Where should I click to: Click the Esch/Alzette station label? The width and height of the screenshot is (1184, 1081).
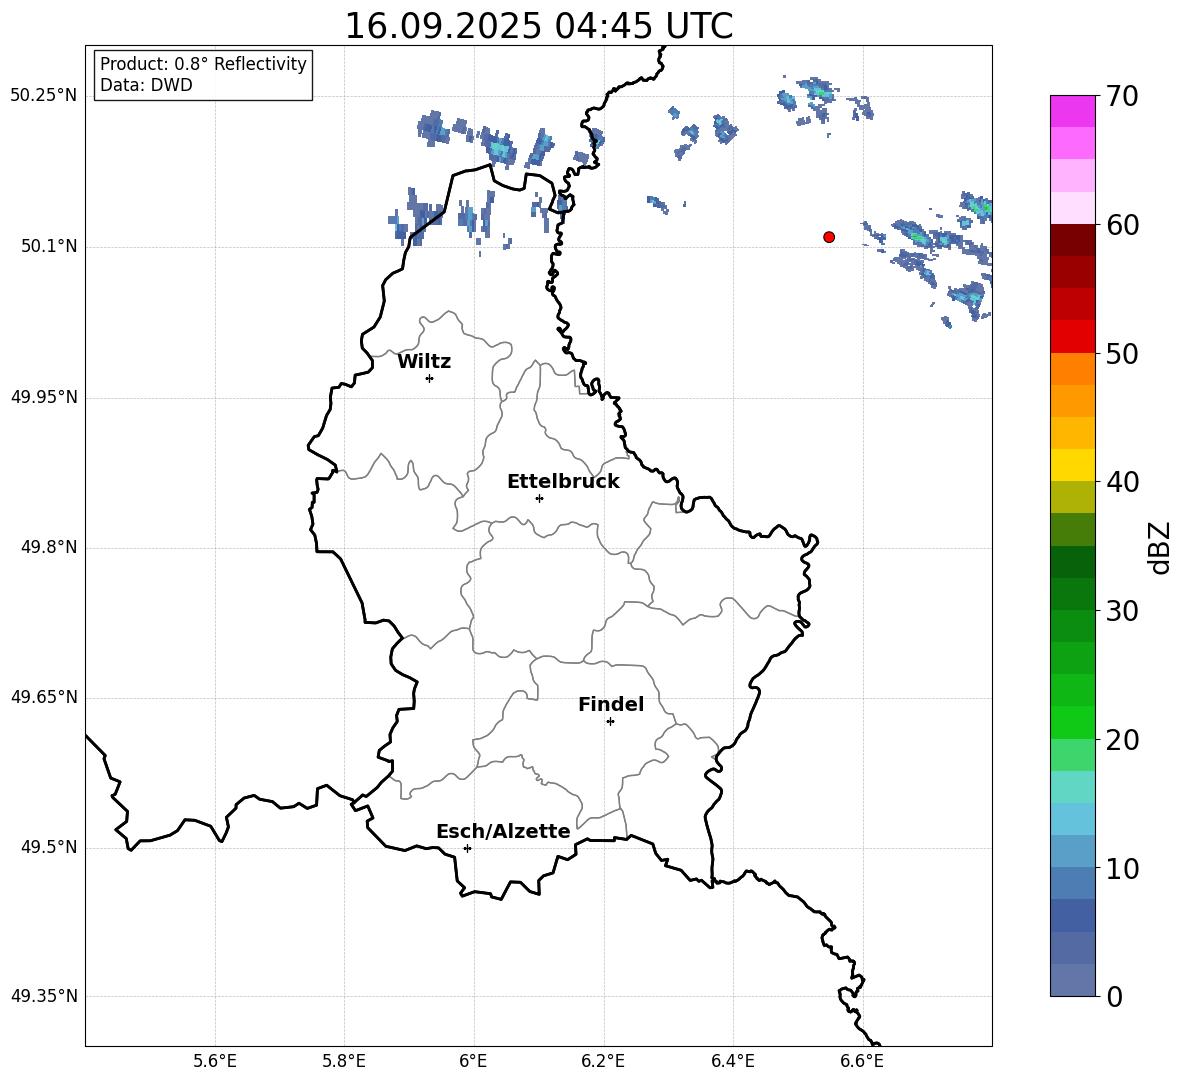click(503, 831)
